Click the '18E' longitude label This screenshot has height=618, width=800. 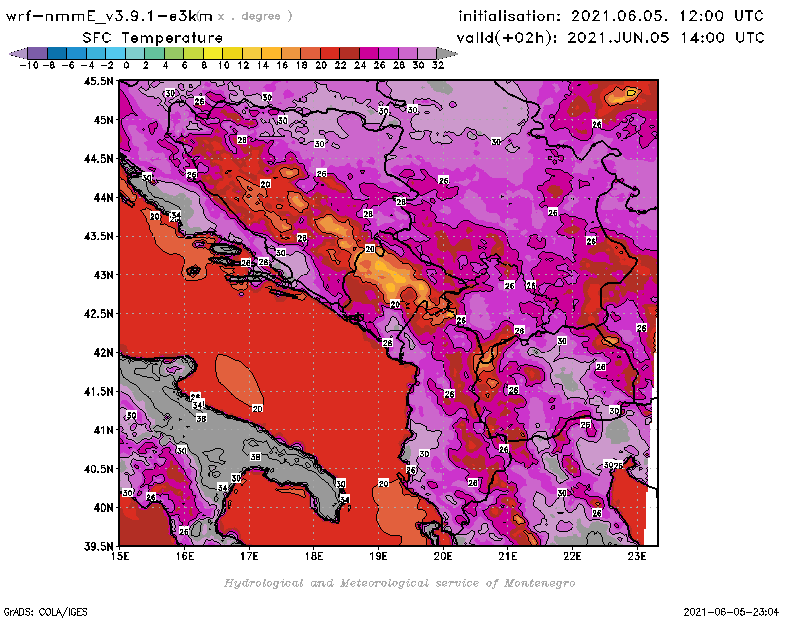click(x=314, y=556)
